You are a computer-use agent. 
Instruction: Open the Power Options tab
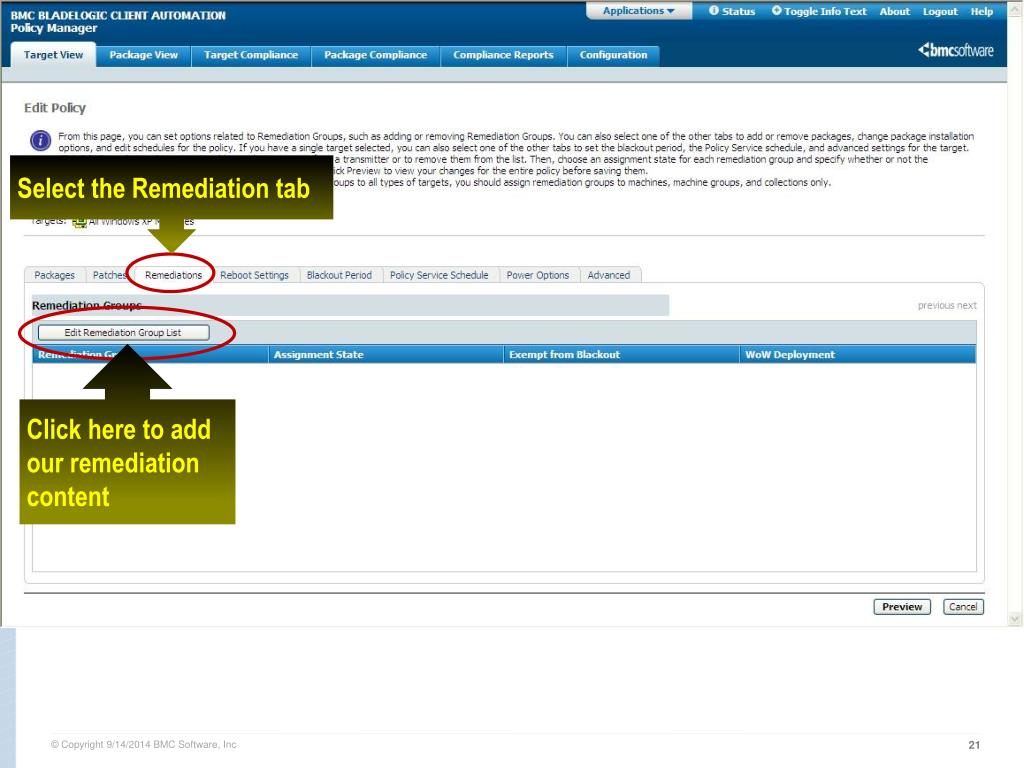537,275
